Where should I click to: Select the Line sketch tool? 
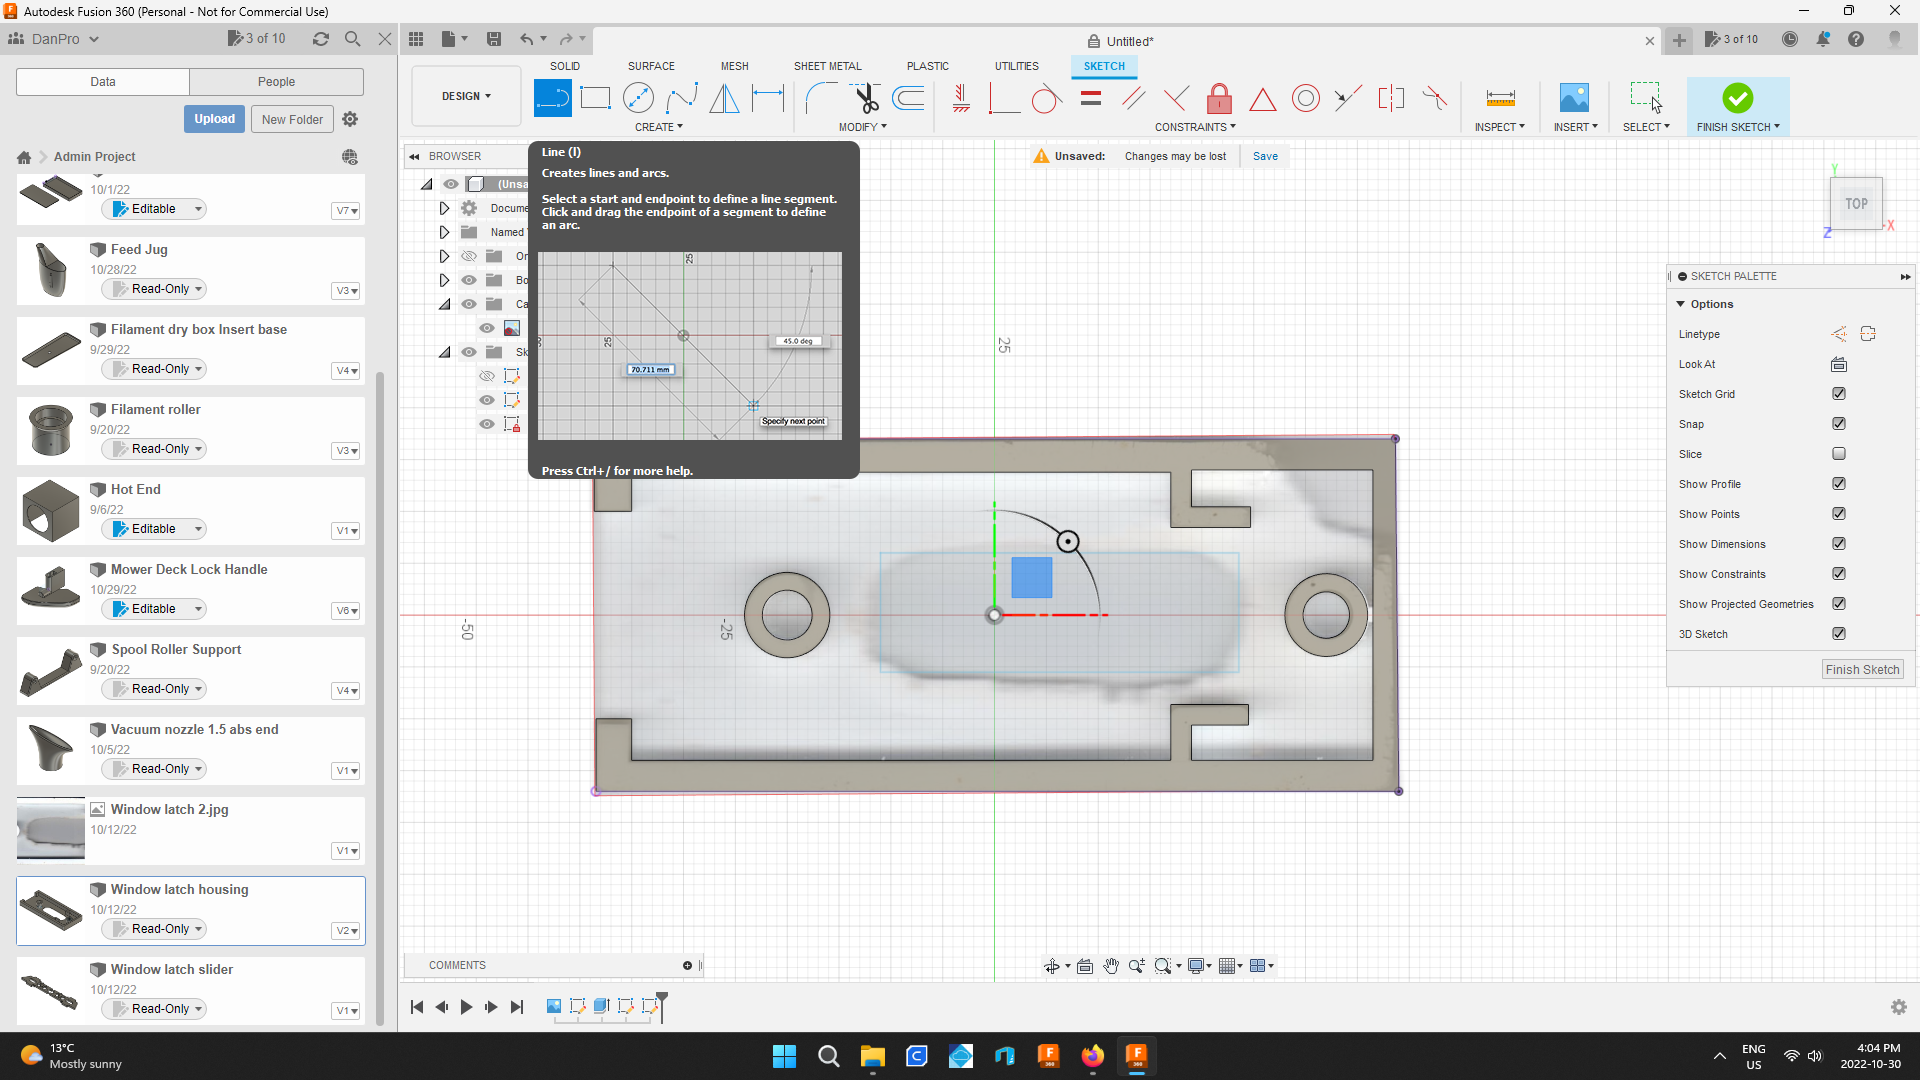[552, 98]
